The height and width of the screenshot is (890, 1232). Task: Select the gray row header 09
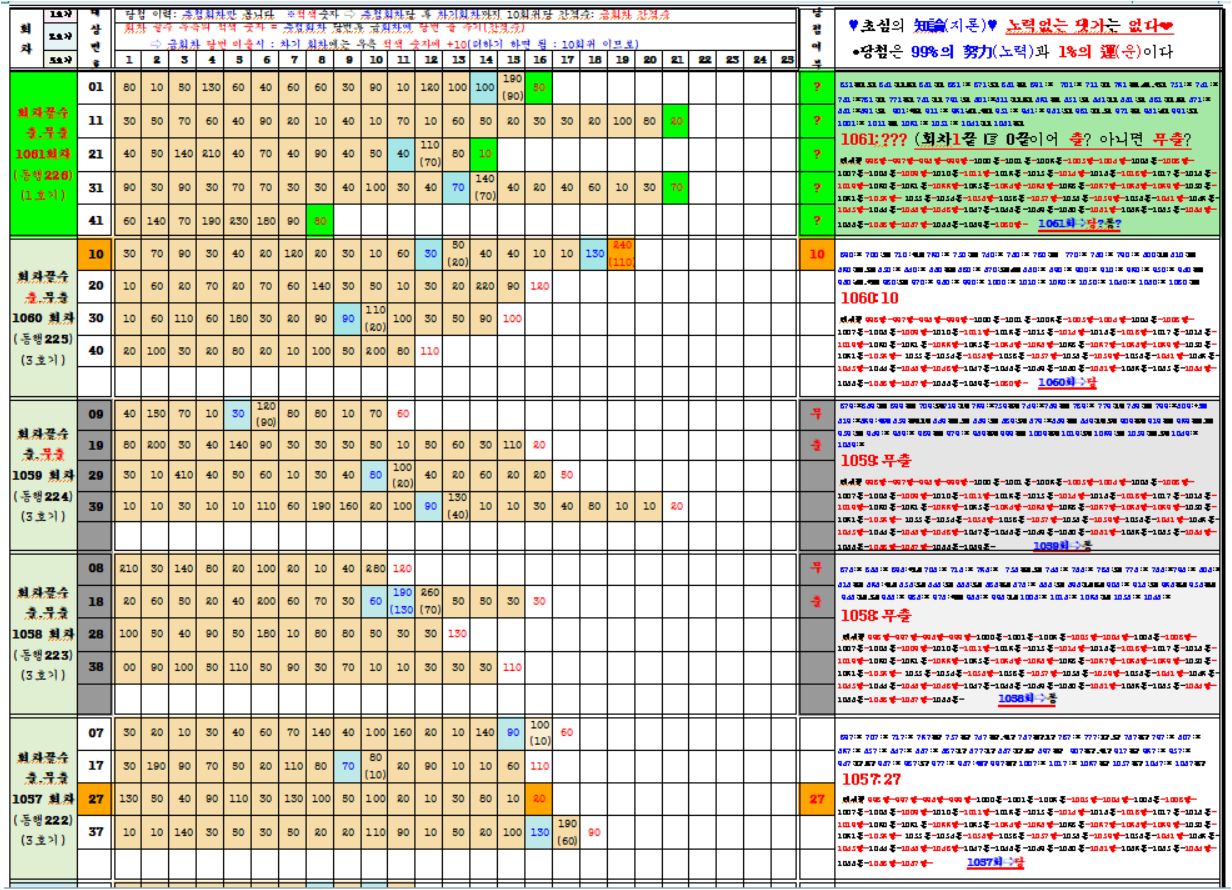click(96, 413)
